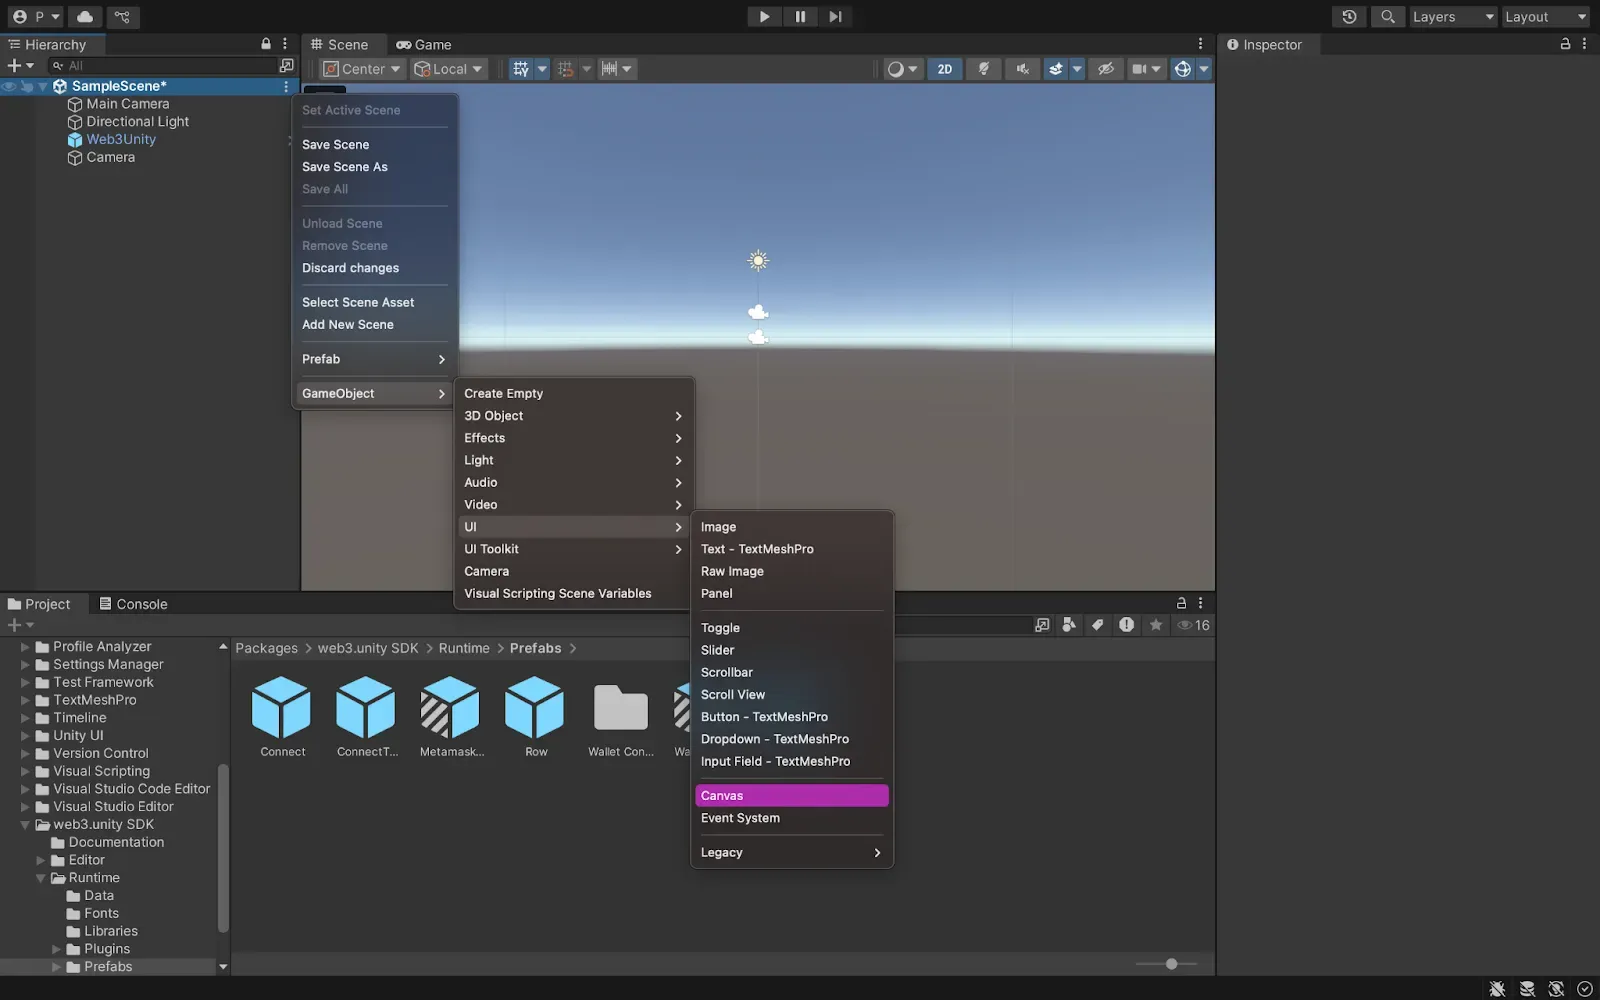
Task: Toggle 2D view mode
Action: (x=944, y=69)
